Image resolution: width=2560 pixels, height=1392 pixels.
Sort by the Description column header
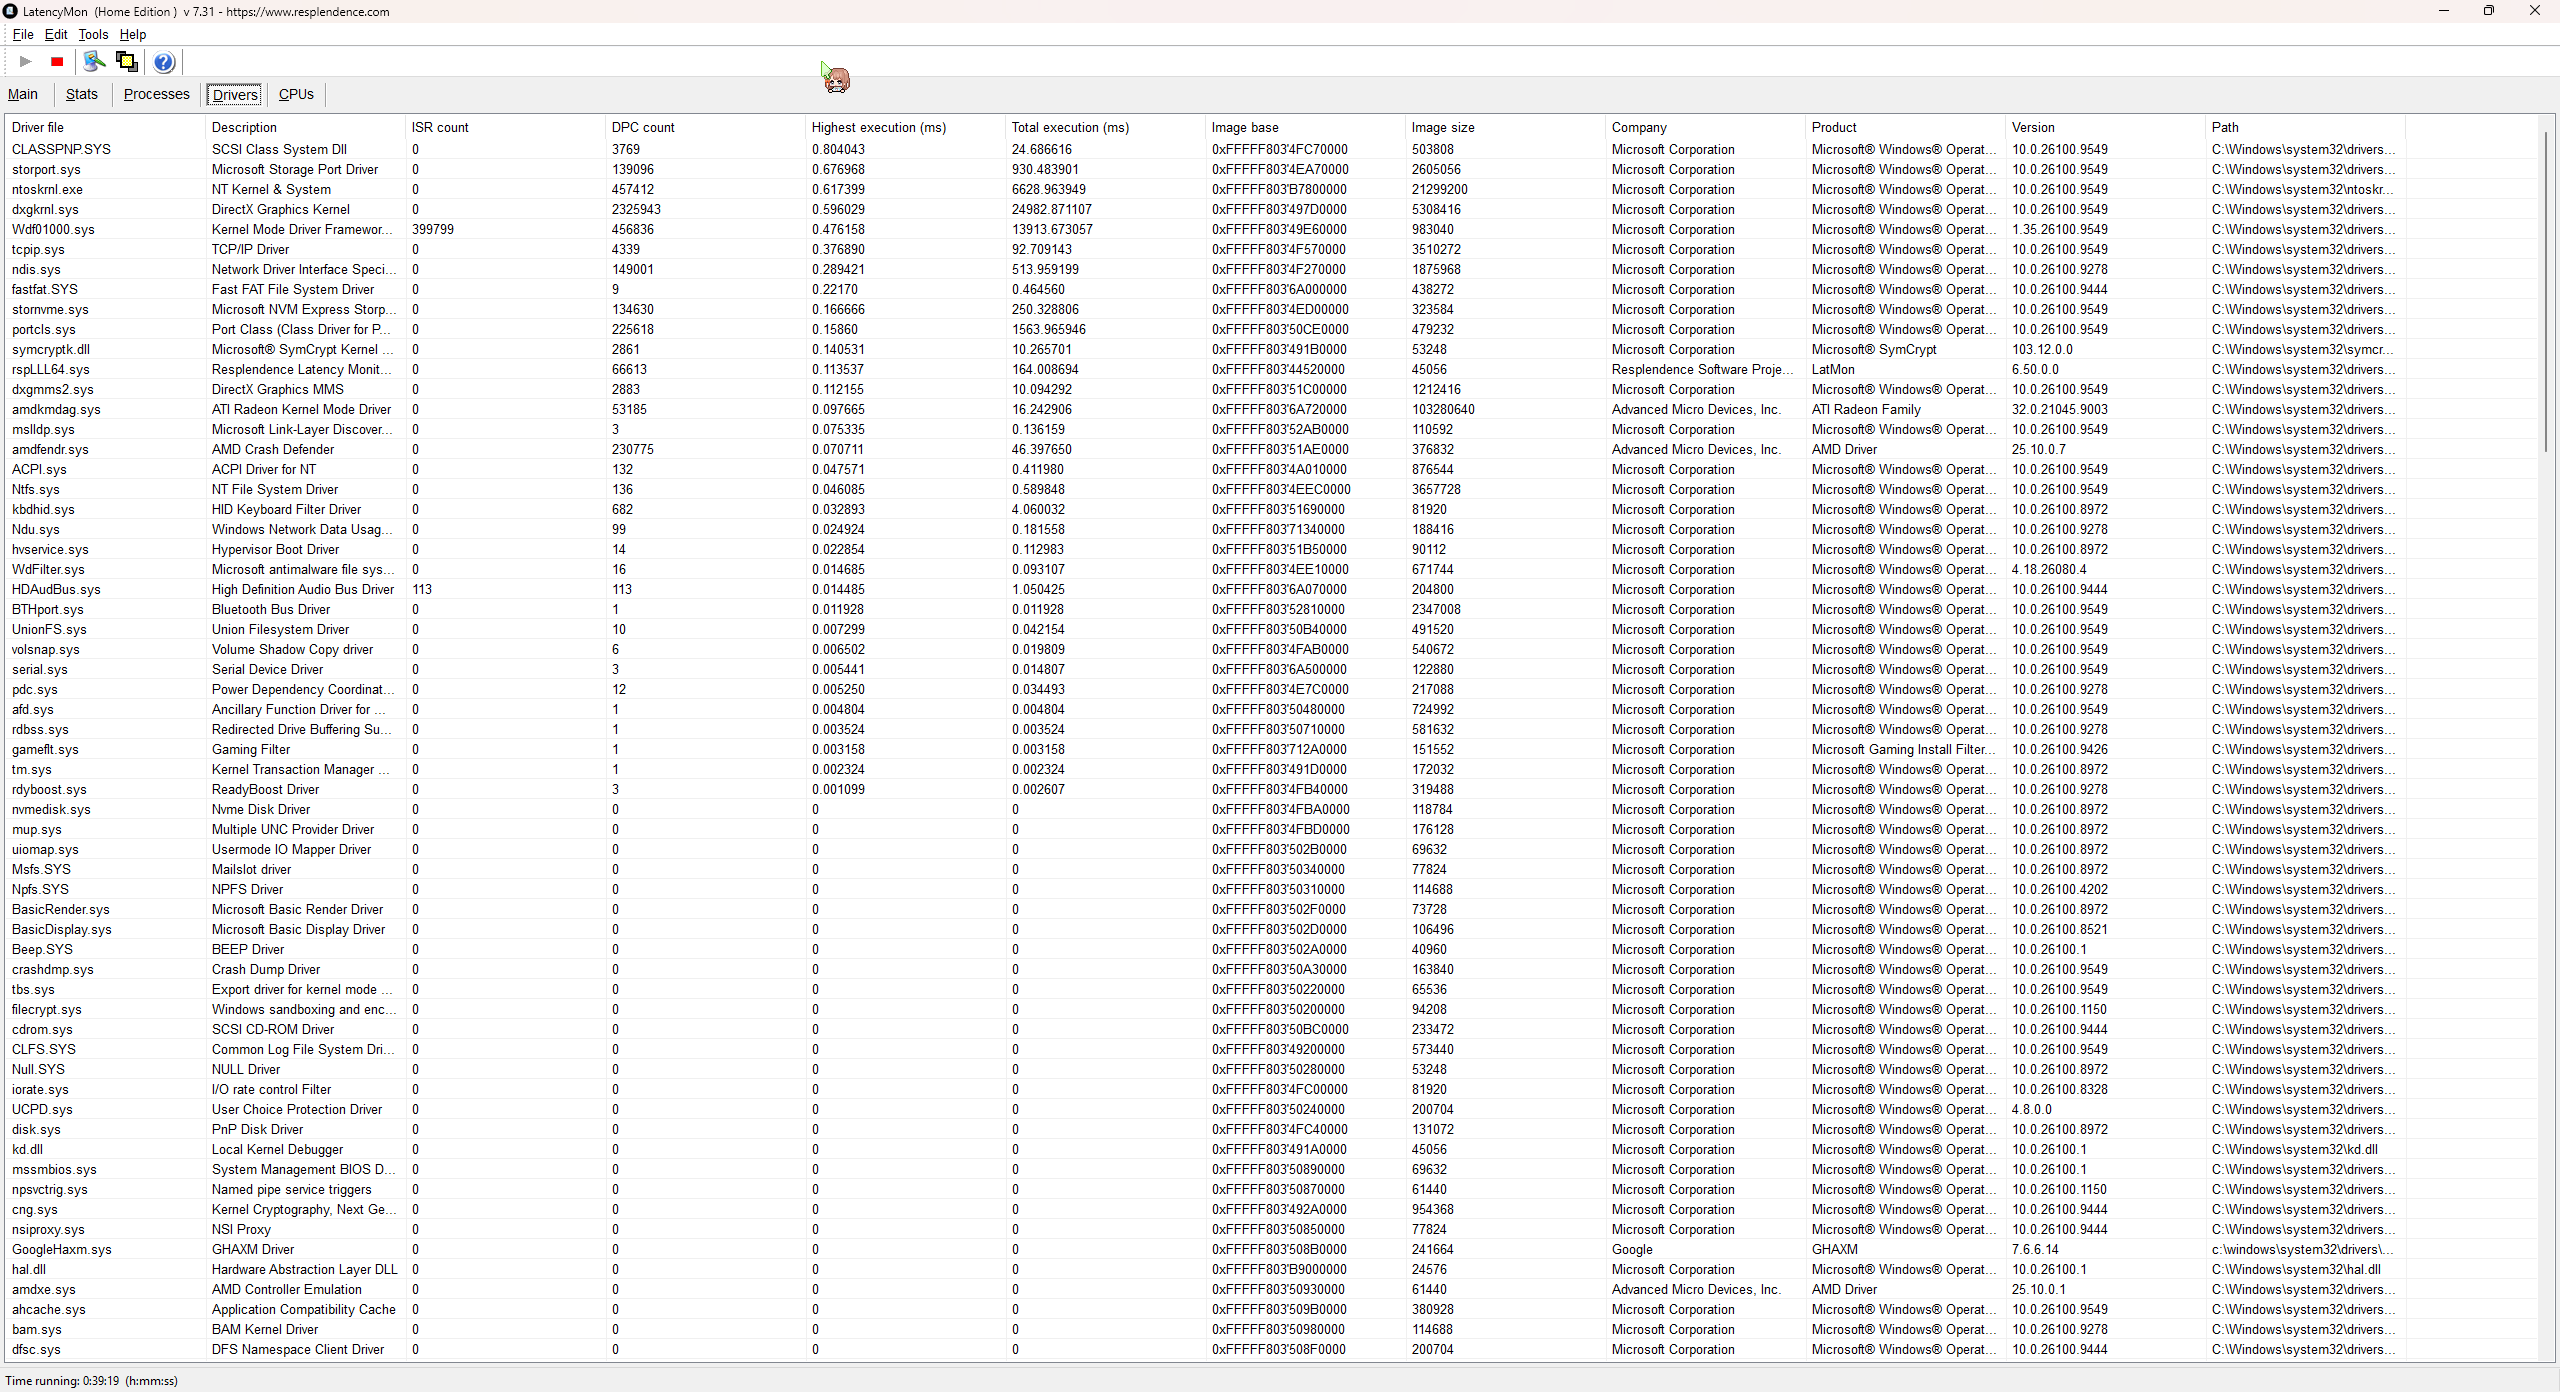tap(305, 127)
